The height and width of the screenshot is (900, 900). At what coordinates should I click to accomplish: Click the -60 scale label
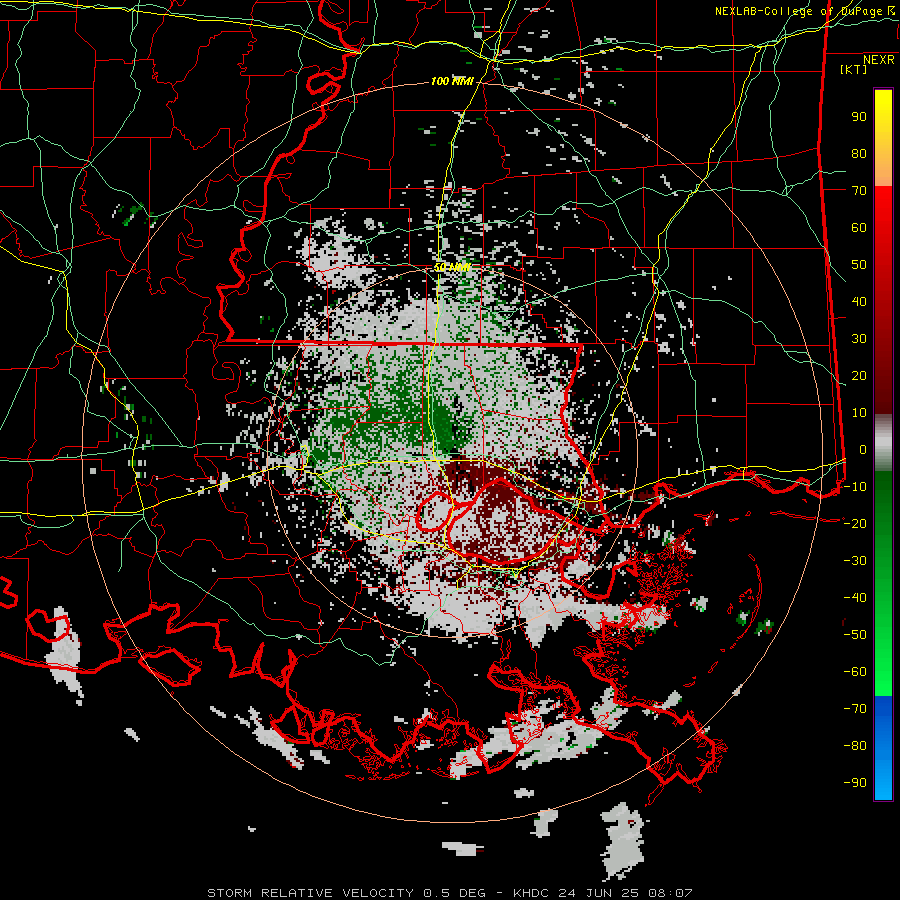tap(855, 672)
